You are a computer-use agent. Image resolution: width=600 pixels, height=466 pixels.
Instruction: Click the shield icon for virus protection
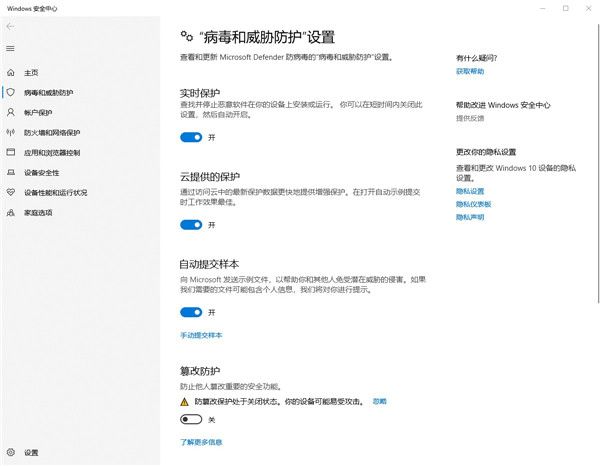pyautogui.click(x=11, y=92)
